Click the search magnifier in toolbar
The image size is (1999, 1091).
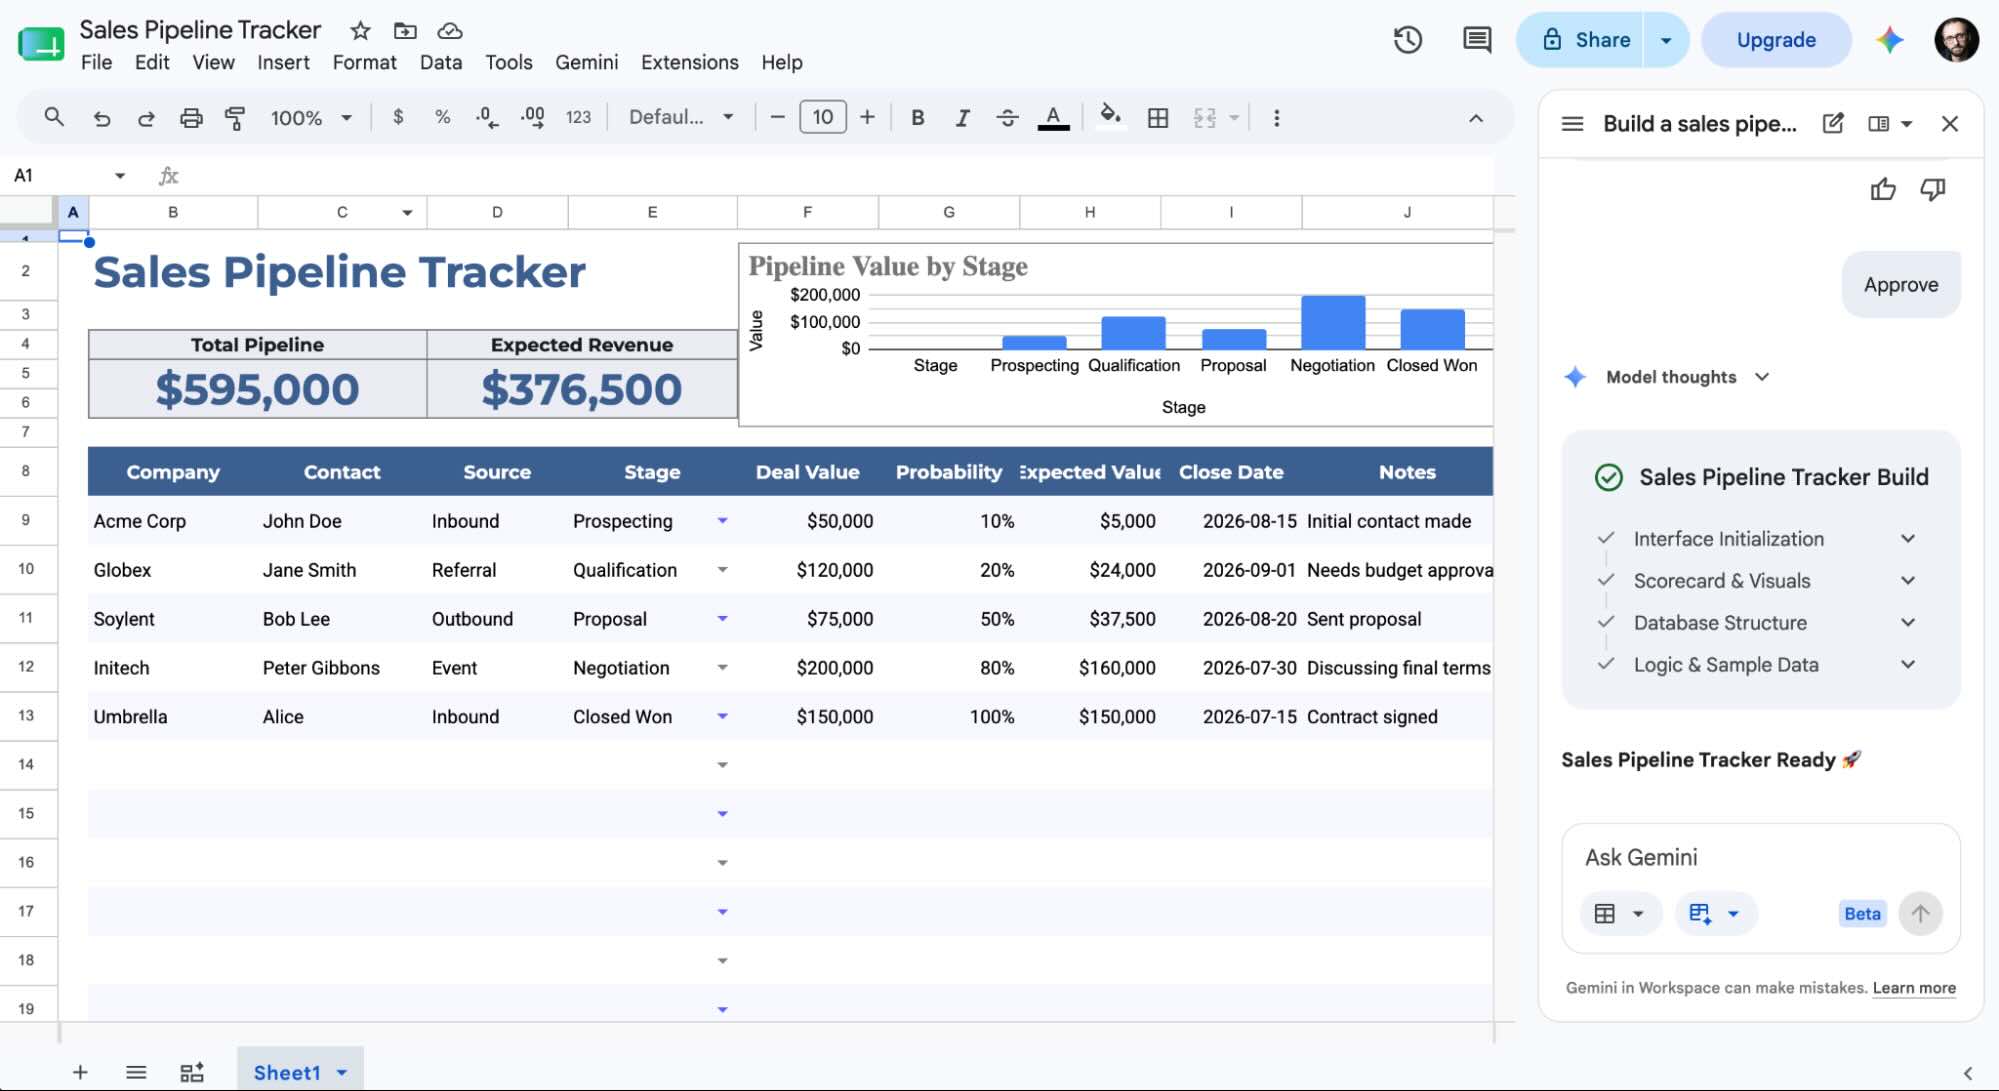click(x=54, y=117)
